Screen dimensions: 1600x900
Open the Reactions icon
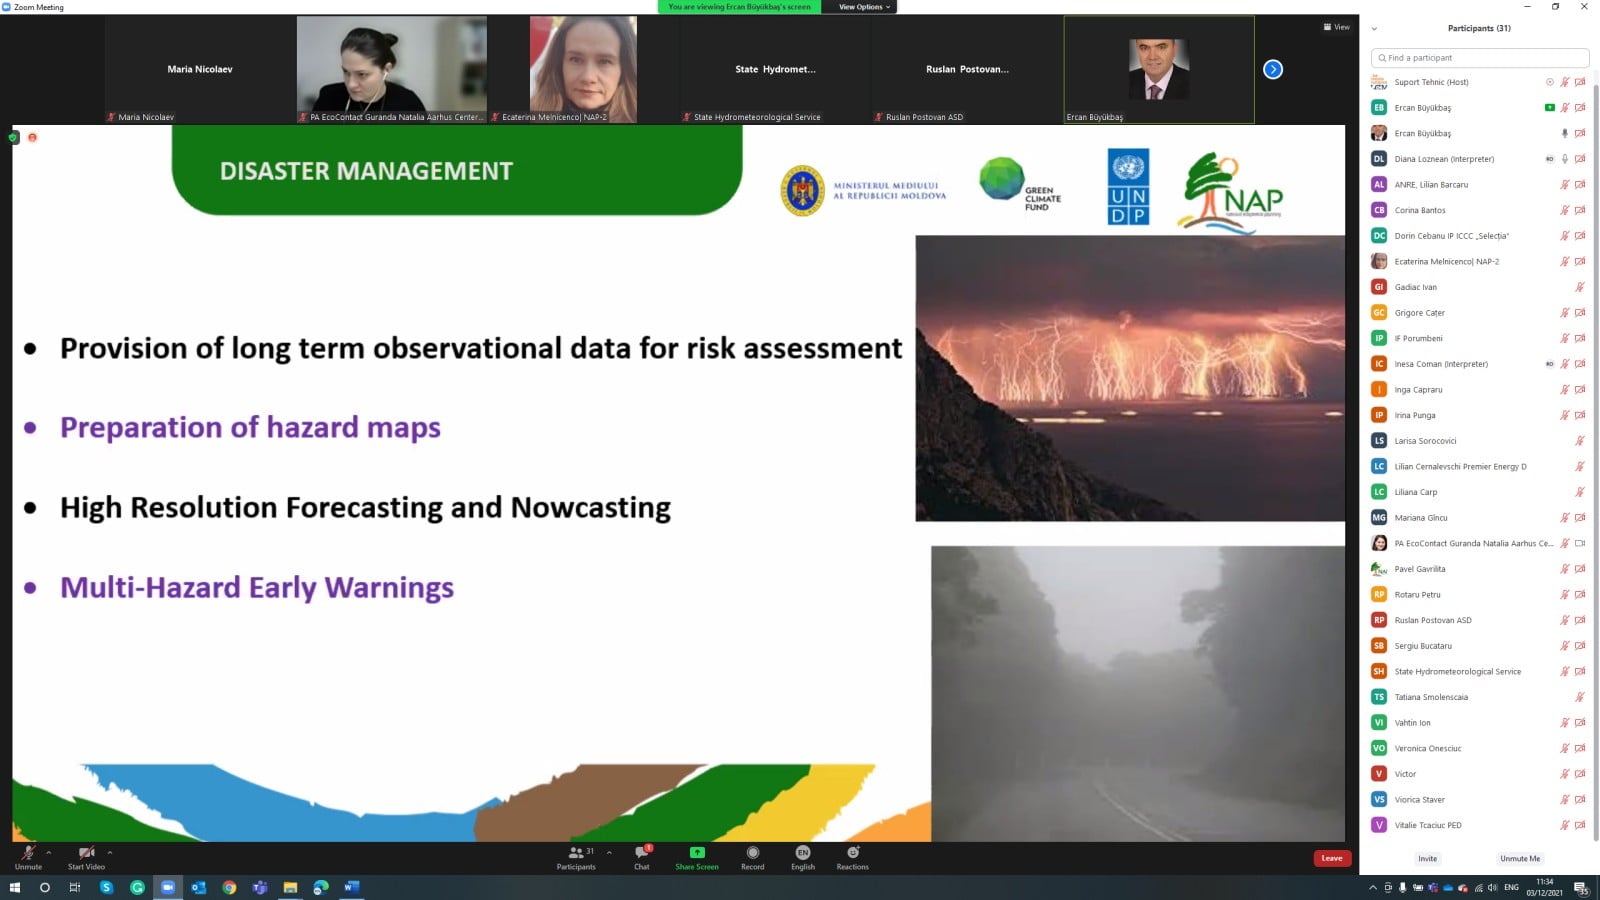point(852,853)
